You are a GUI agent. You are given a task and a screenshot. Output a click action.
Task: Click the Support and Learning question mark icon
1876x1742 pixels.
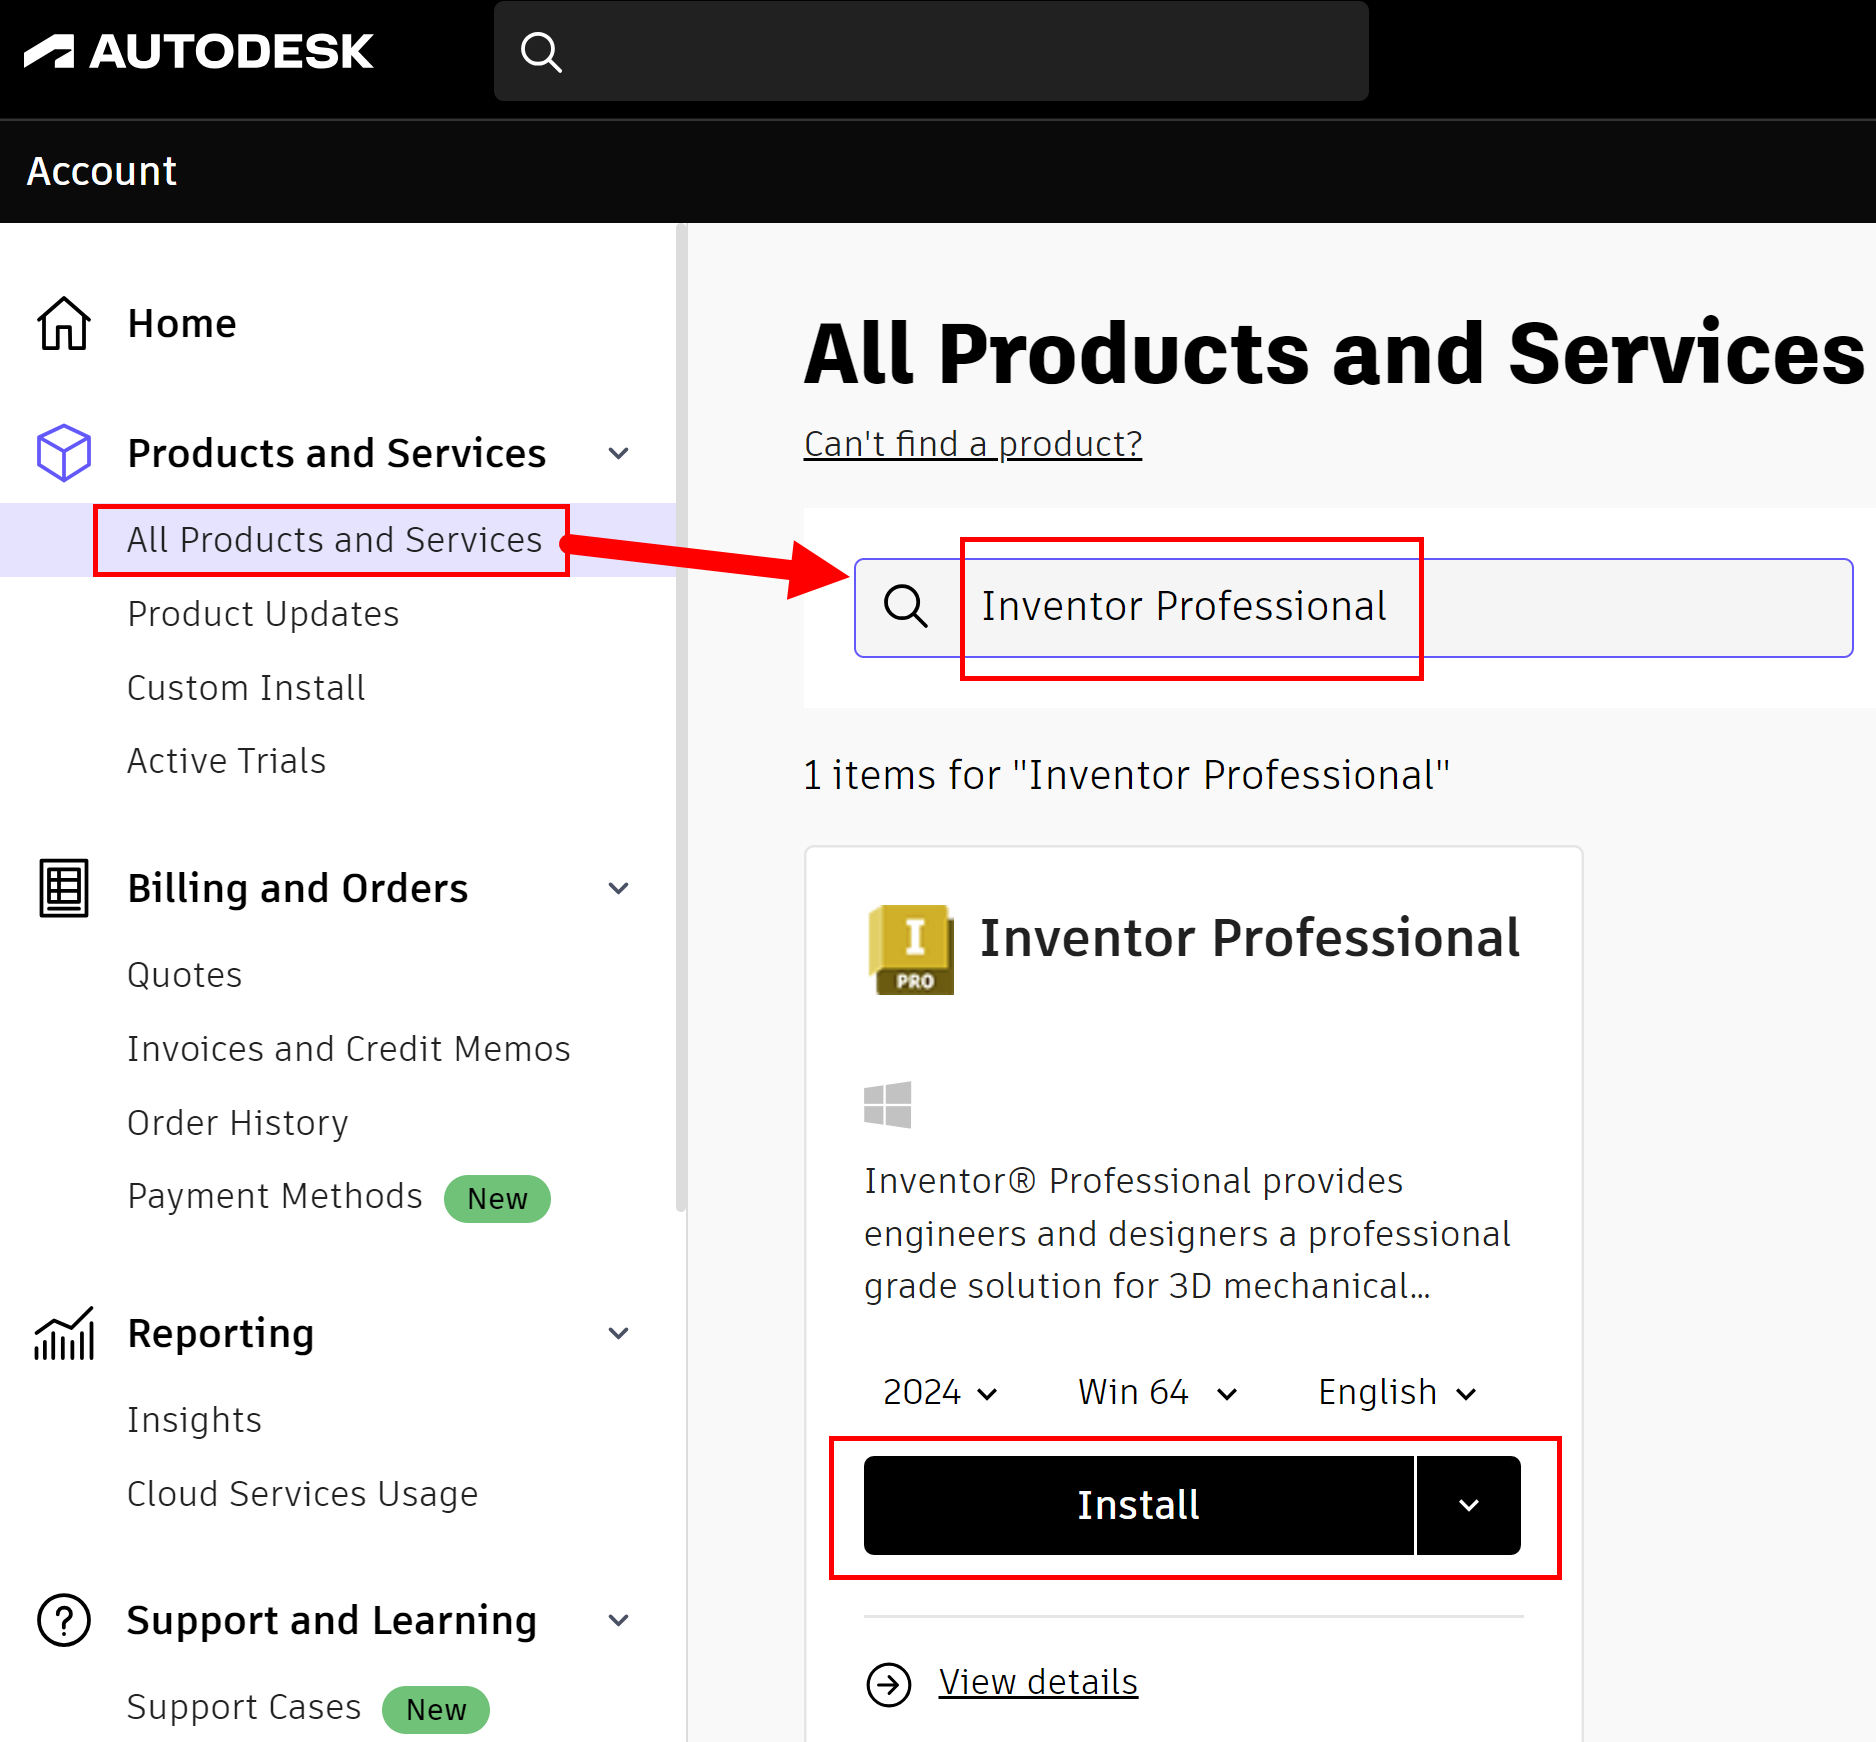(x=63, y=1620)
